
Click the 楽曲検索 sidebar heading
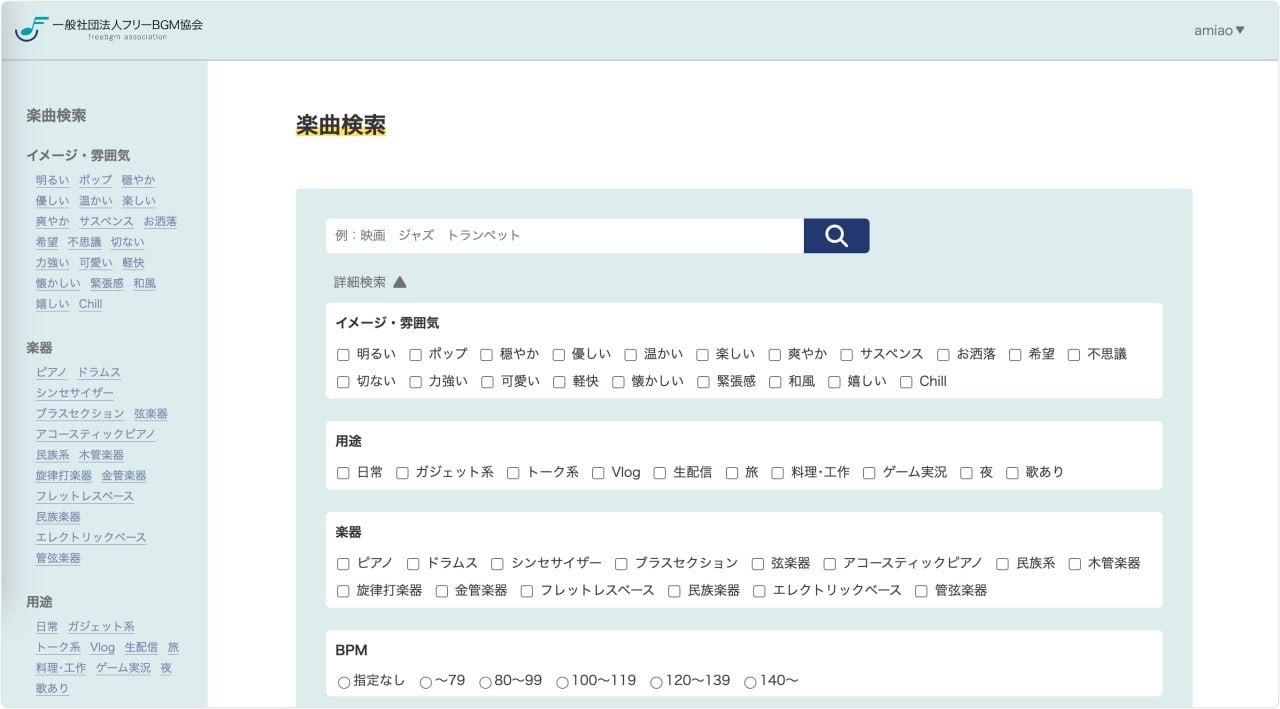pos(56,116)
